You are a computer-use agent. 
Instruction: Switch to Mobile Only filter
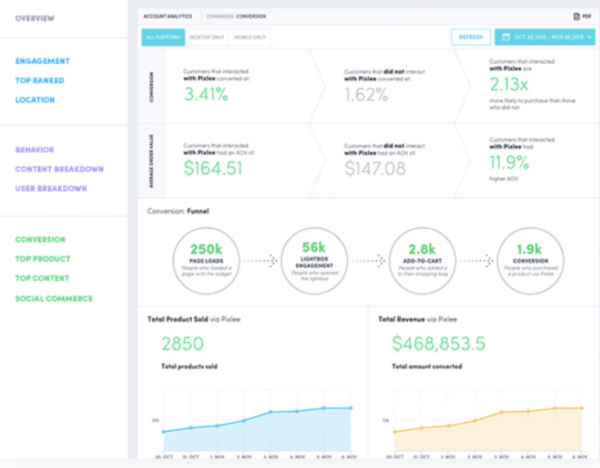251,38
